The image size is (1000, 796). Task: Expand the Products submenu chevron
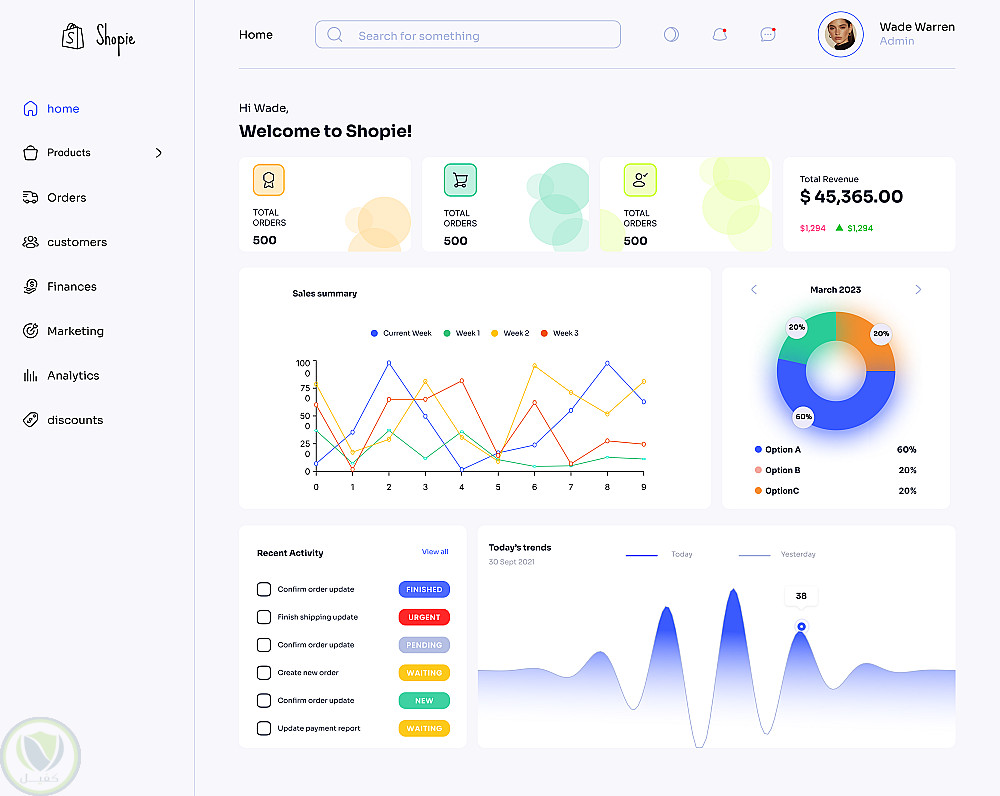click(x=159, y=153)
